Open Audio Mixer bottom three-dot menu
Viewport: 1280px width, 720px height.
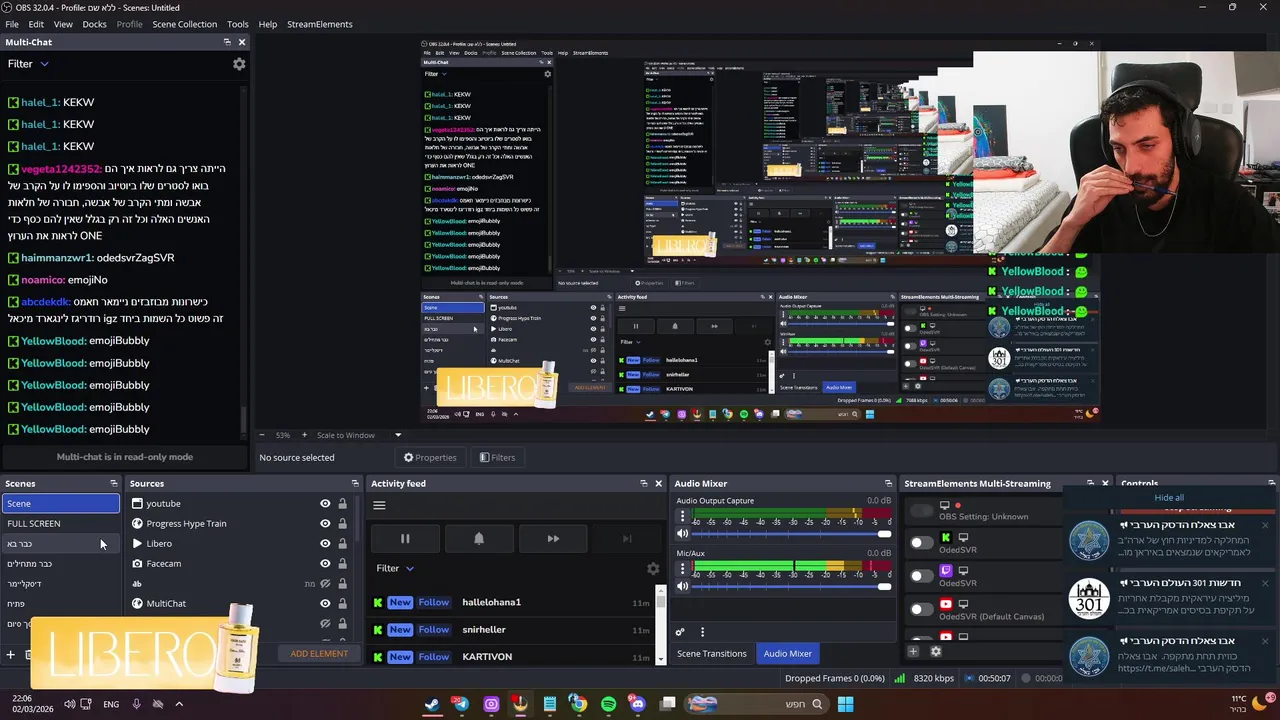[702, 632]
